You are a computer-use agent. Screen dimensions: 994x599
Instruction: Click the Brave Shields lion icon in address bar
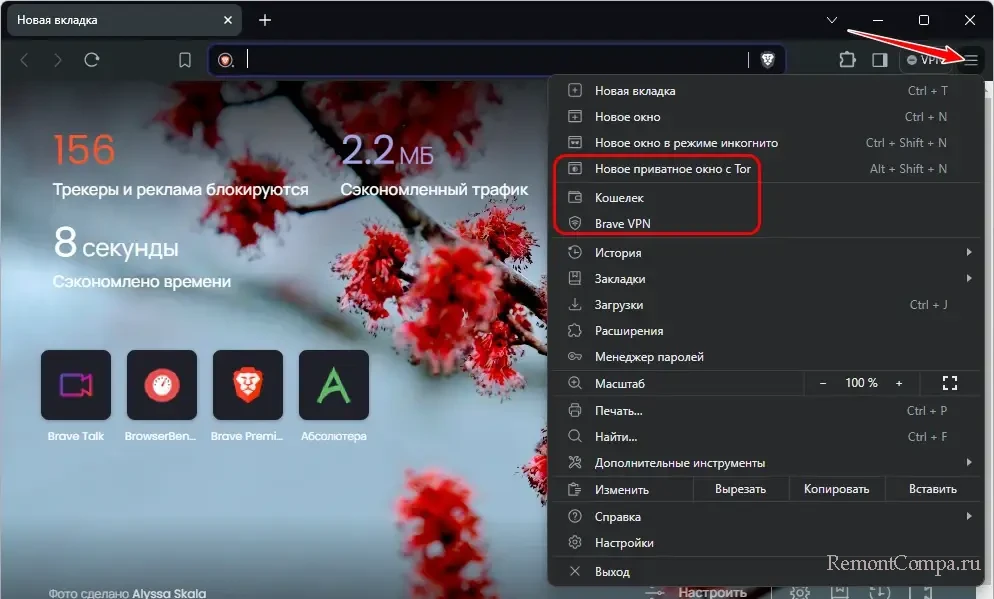point(767,60)
